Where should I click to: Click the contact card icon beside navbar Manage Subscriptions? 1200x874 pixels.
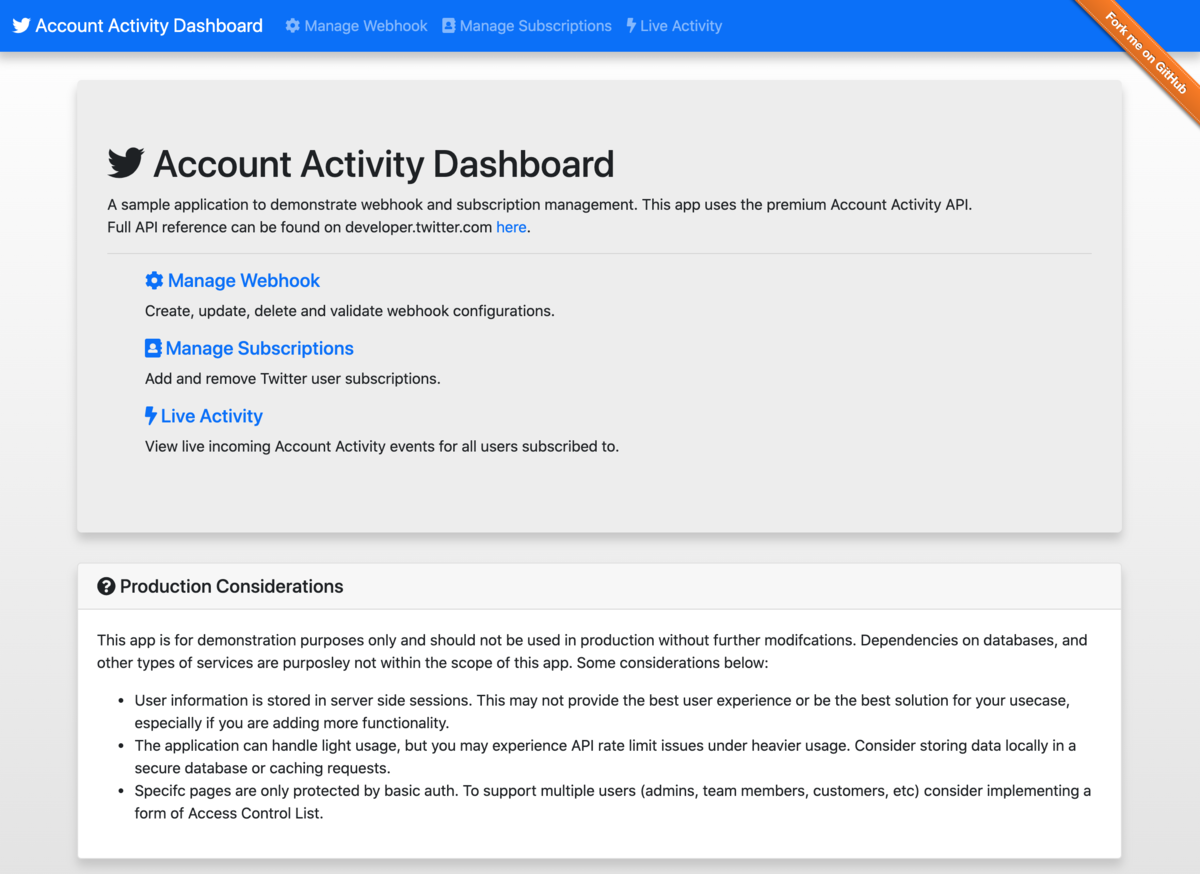click(448, 26)
